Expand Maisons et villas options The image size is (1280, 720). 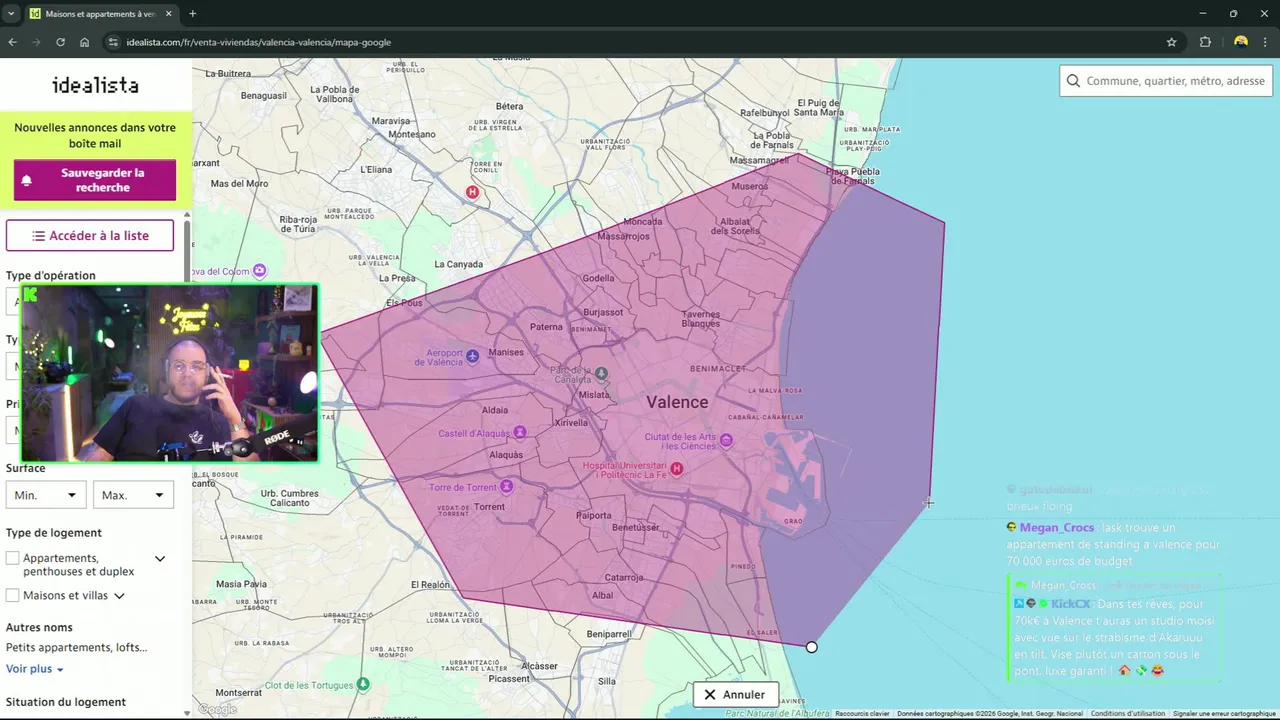[119, 596]
